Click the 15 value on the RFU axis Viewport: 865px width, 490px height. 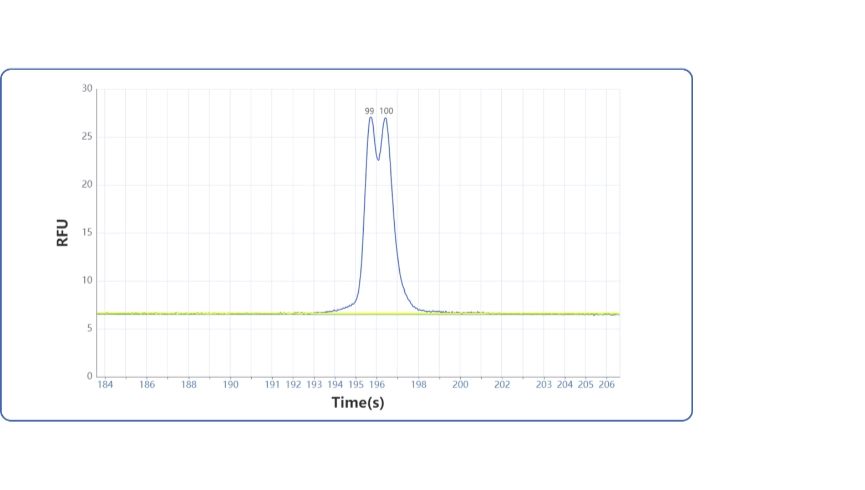[x=87, y=233]
